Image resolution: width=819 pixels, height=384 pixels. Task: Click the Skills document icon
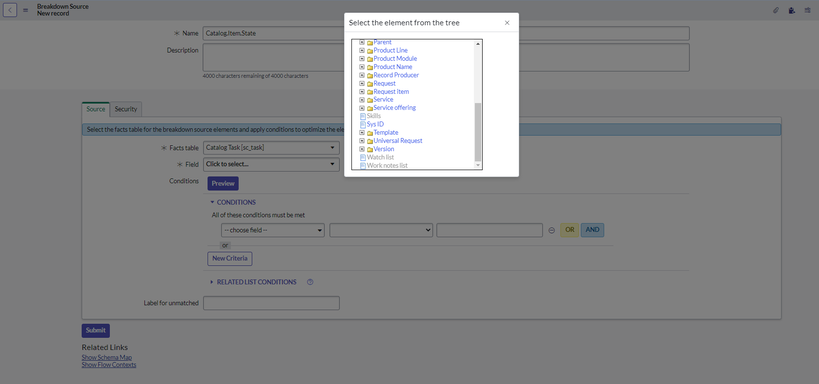pos(363,116)
